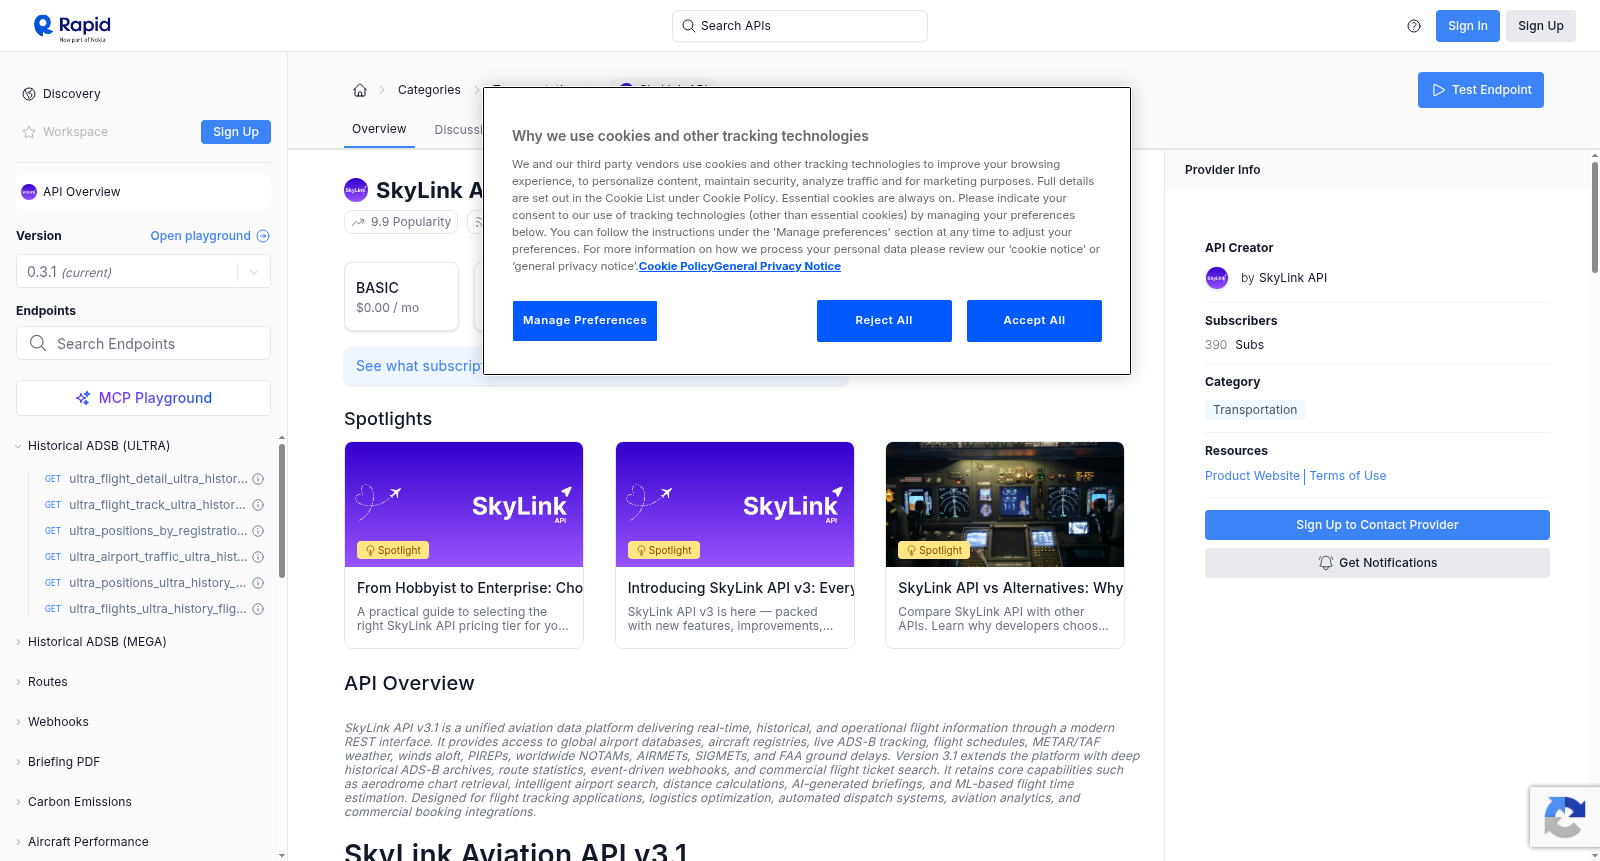The image size is (1600, 861).
Task: Click the SkyLink avatar next to API title
Action: [x=356, y=190]
